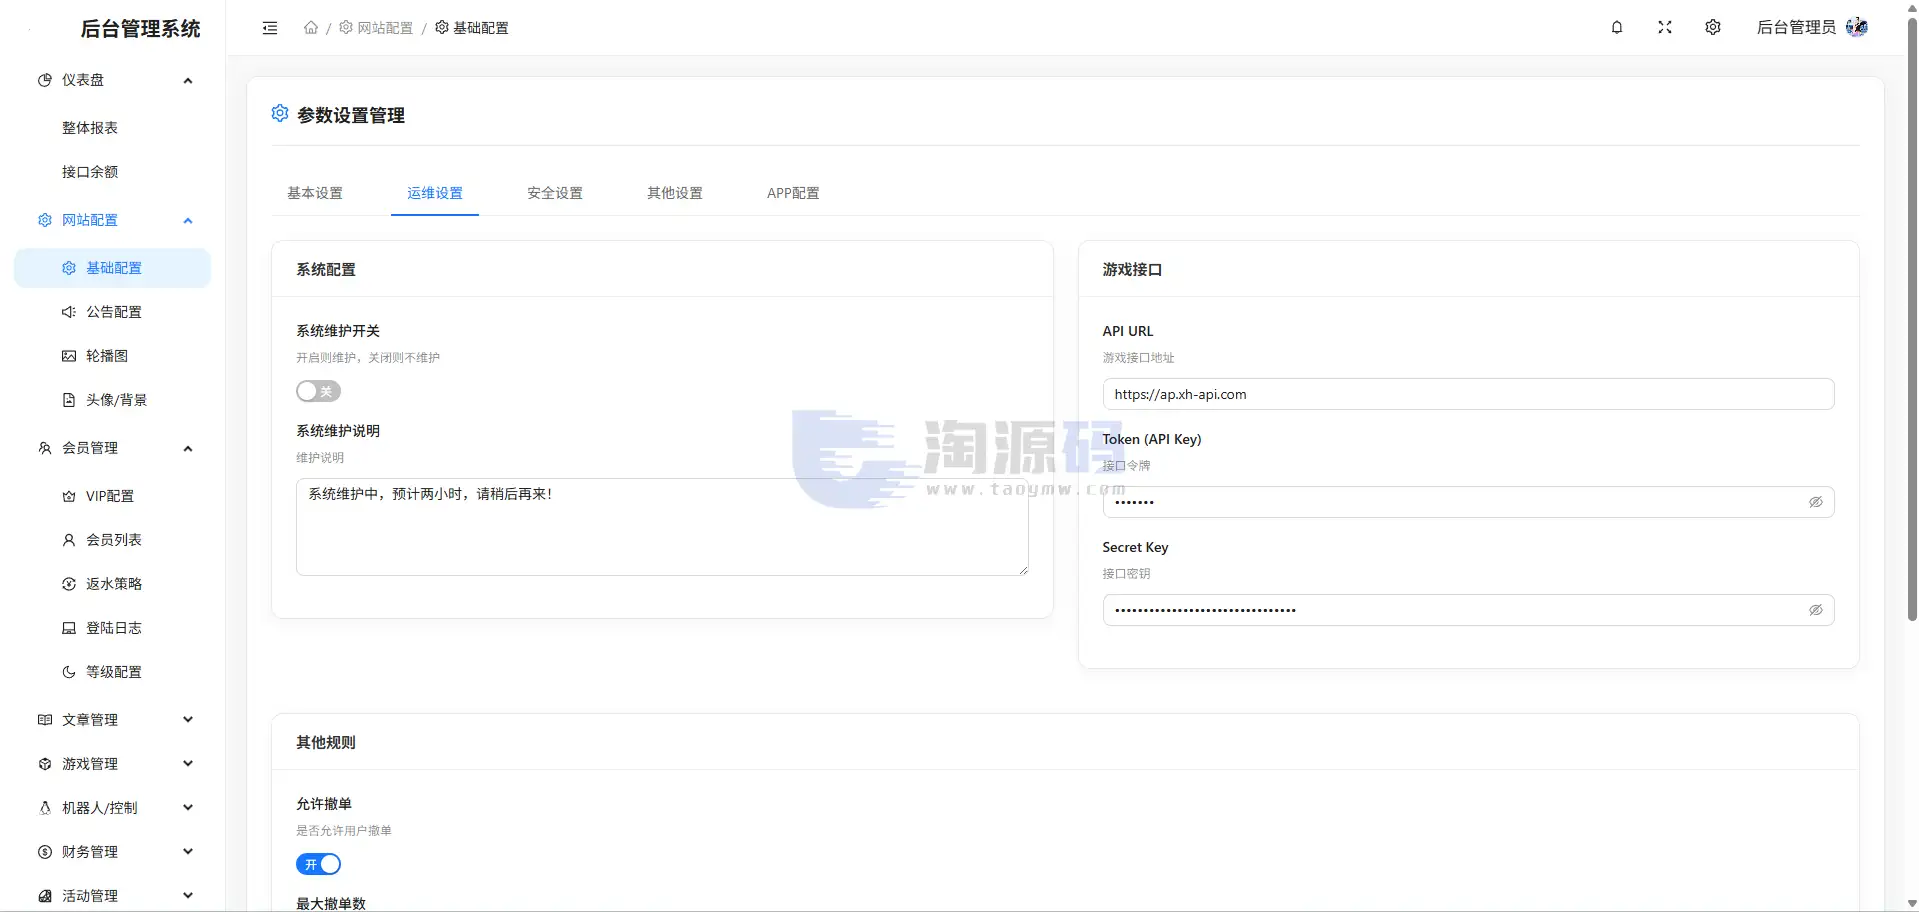Click the admin avatar image
Viewport: 1919px width, 912px height.
(x=1857, y=27)
